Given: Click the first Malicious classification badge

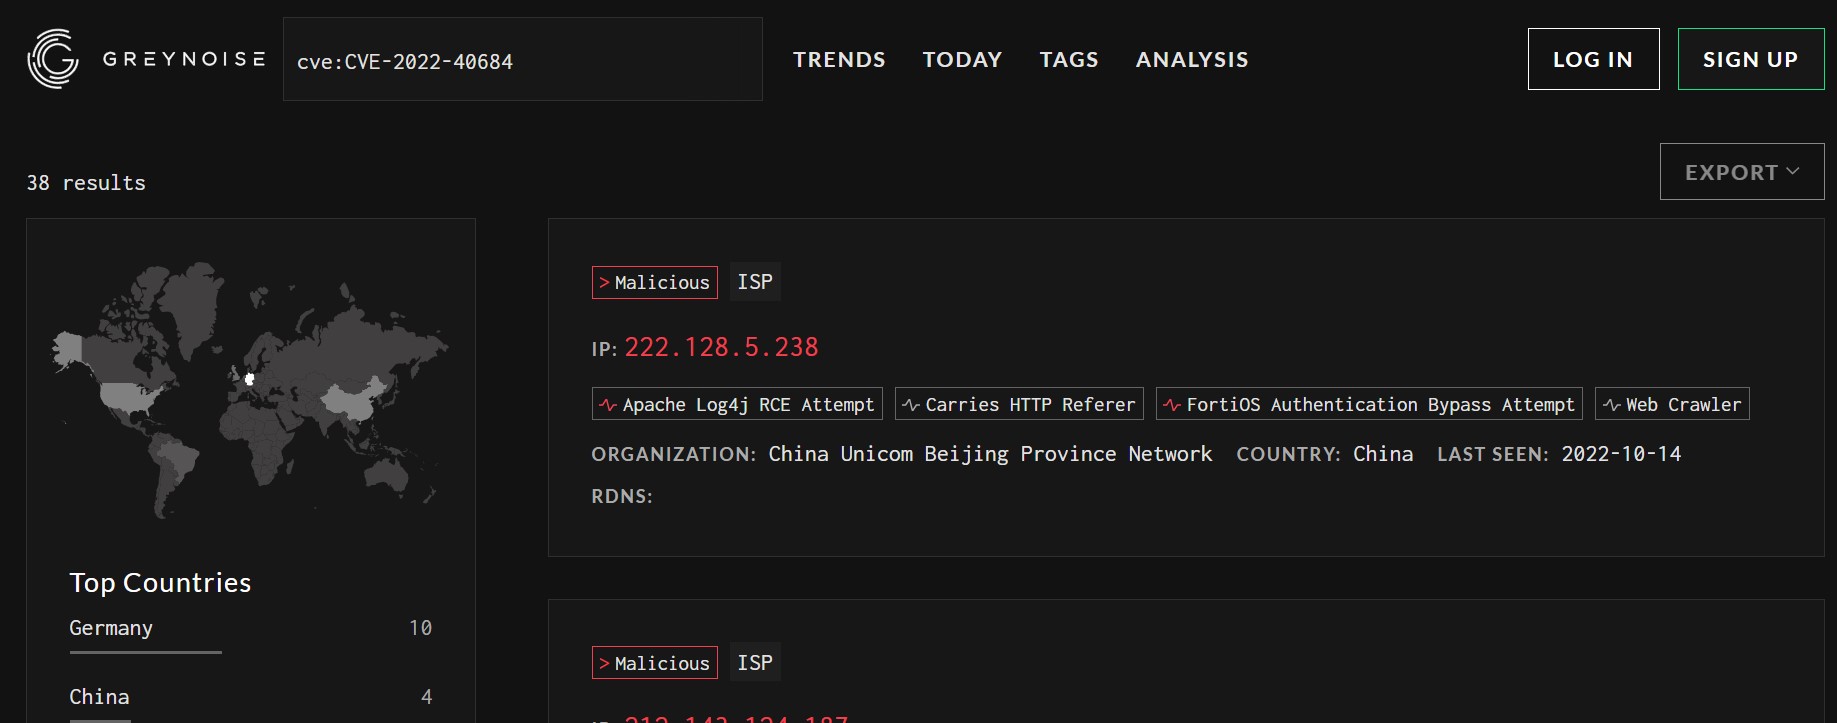Looking at the screenshot, I should [x=655, y=283].
